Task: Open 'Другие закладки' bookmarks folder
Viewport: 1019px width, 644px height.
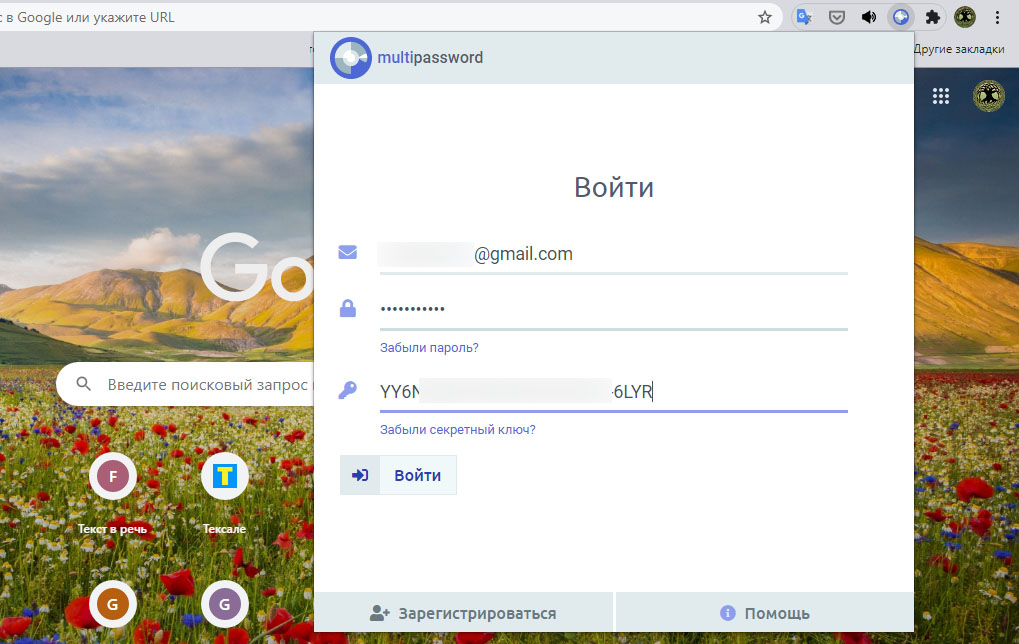Action: click(x=959, y=49)
